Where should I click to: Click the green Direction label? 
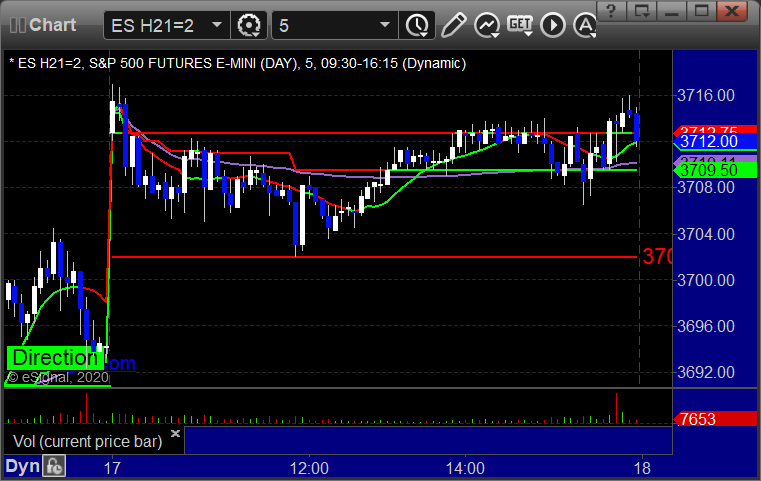click(x=55, y=358)
